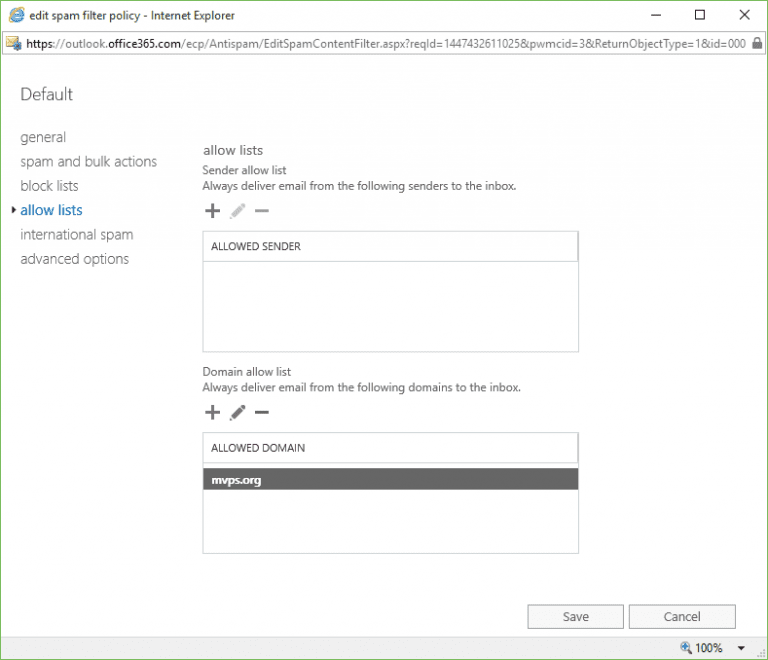Add a sender to the Sender allow list
Screen dimensions: 768x660
pos(213,211)
